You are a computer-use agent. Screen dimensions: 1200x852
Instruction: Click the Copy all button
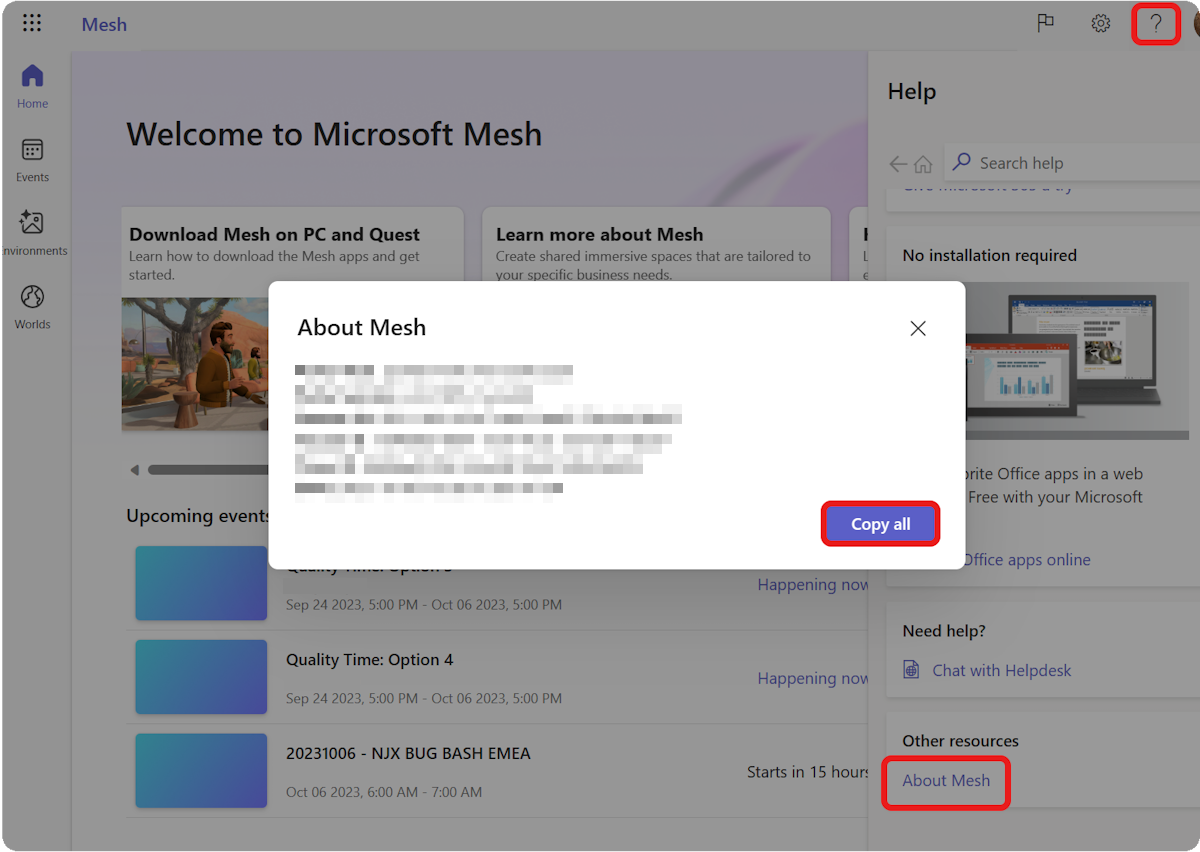(880, 523)
